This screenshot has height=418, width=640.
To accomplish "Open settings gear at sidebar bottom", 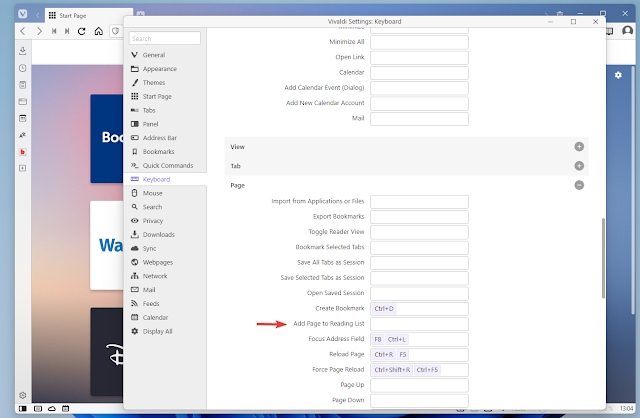I will [23, 395].
